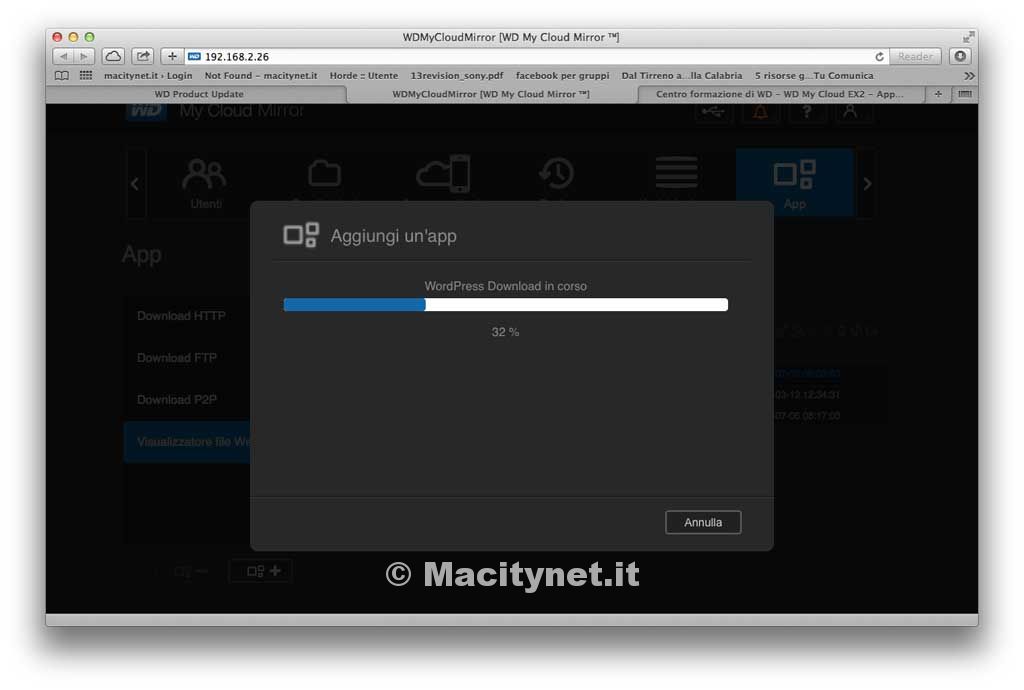Click the Annulla button in the dialog
This screenshot has width=1024, height=690.
pyautogui.click(x=703, y=522)
